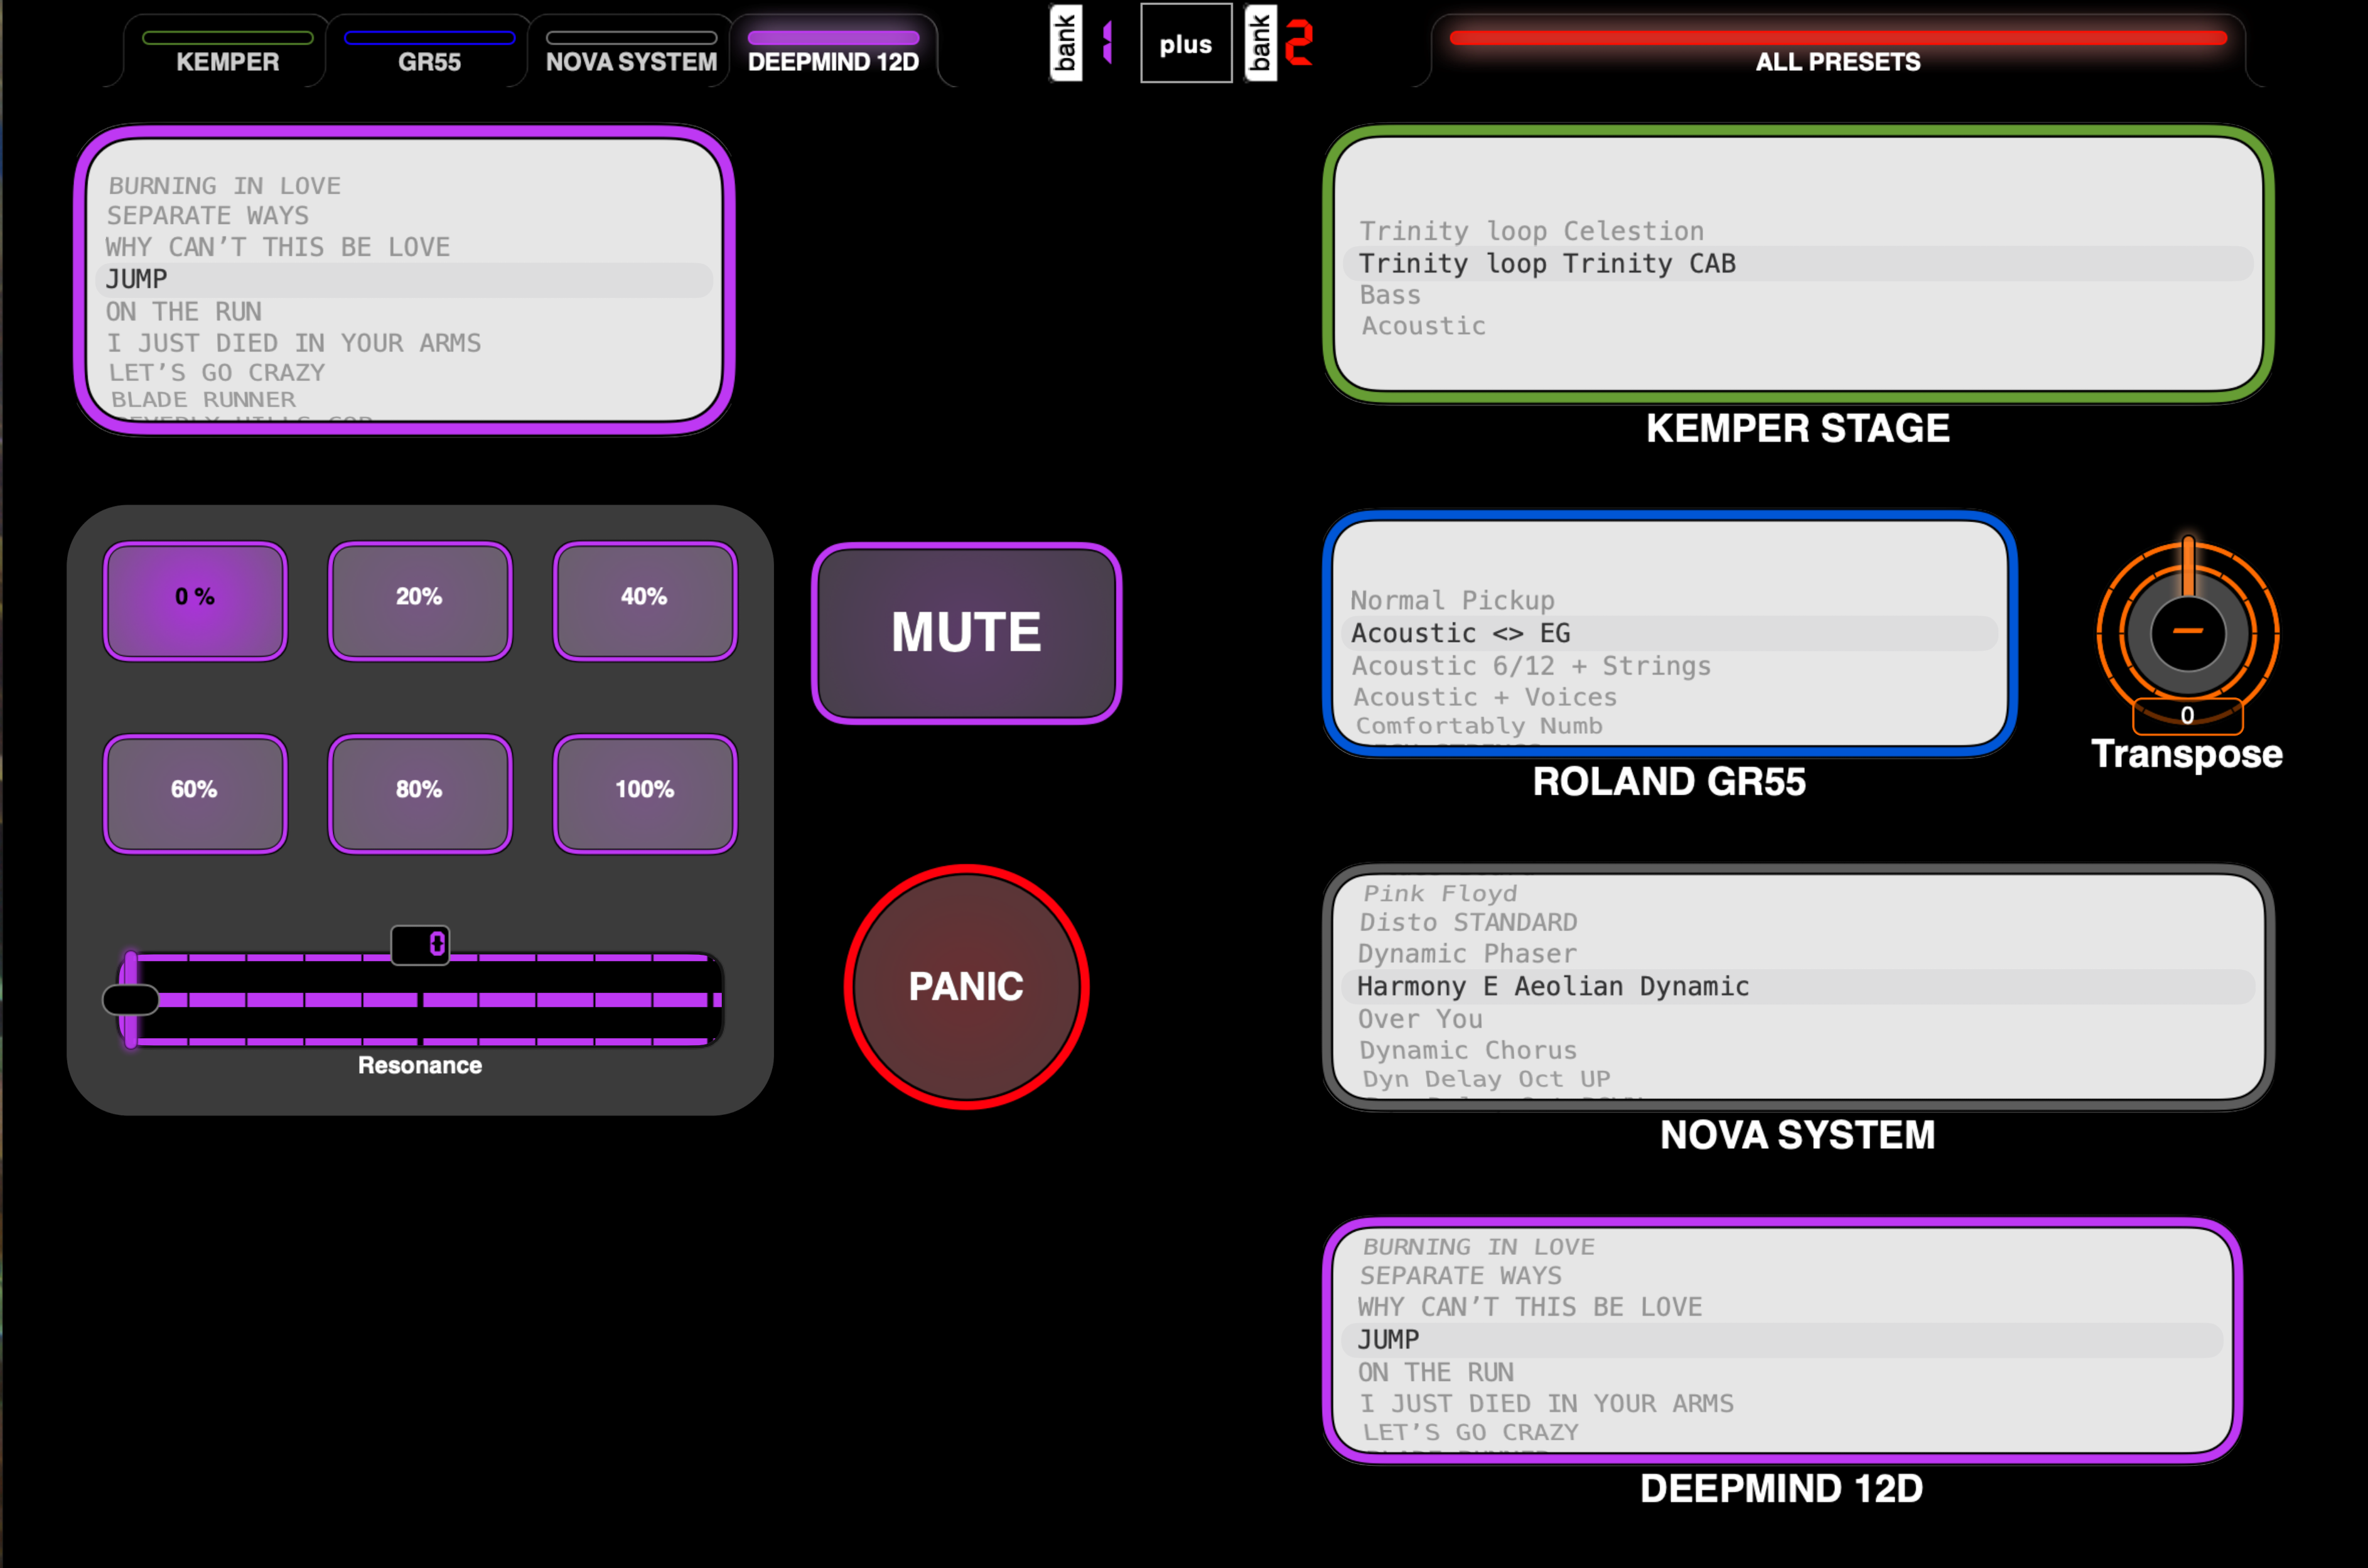Select the 100% pad

(645, 793)
